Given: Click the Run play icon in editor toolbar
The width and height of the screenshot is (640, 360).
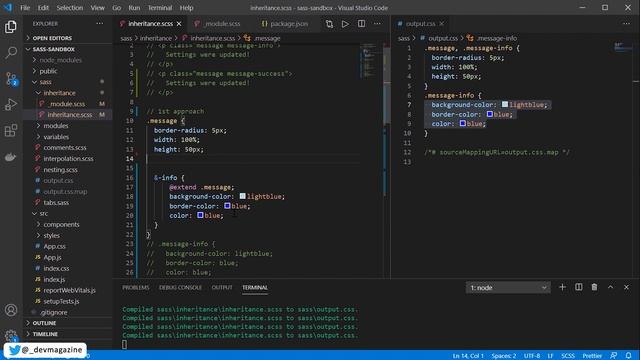Looking at the screenshot, I should (x=345, y=24).
